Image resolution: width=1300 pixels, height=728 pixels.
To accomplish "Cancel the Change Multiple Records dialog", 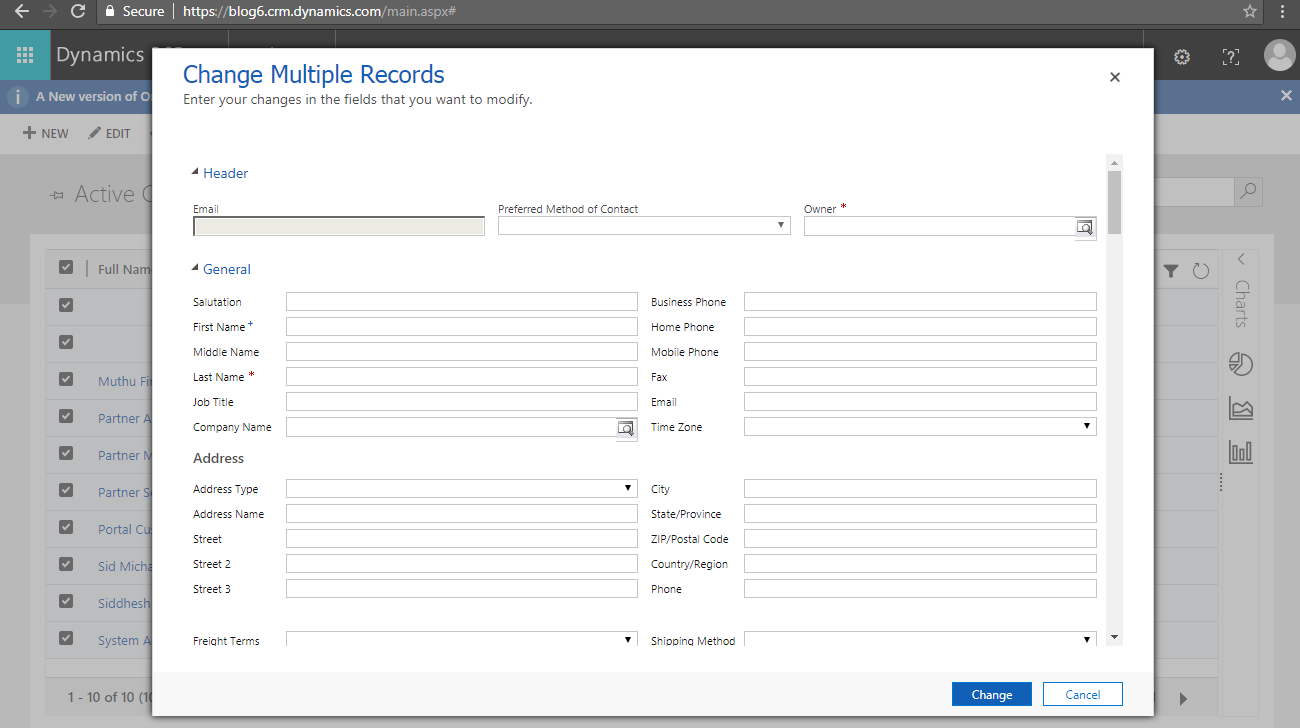I will pos(1082,693).
